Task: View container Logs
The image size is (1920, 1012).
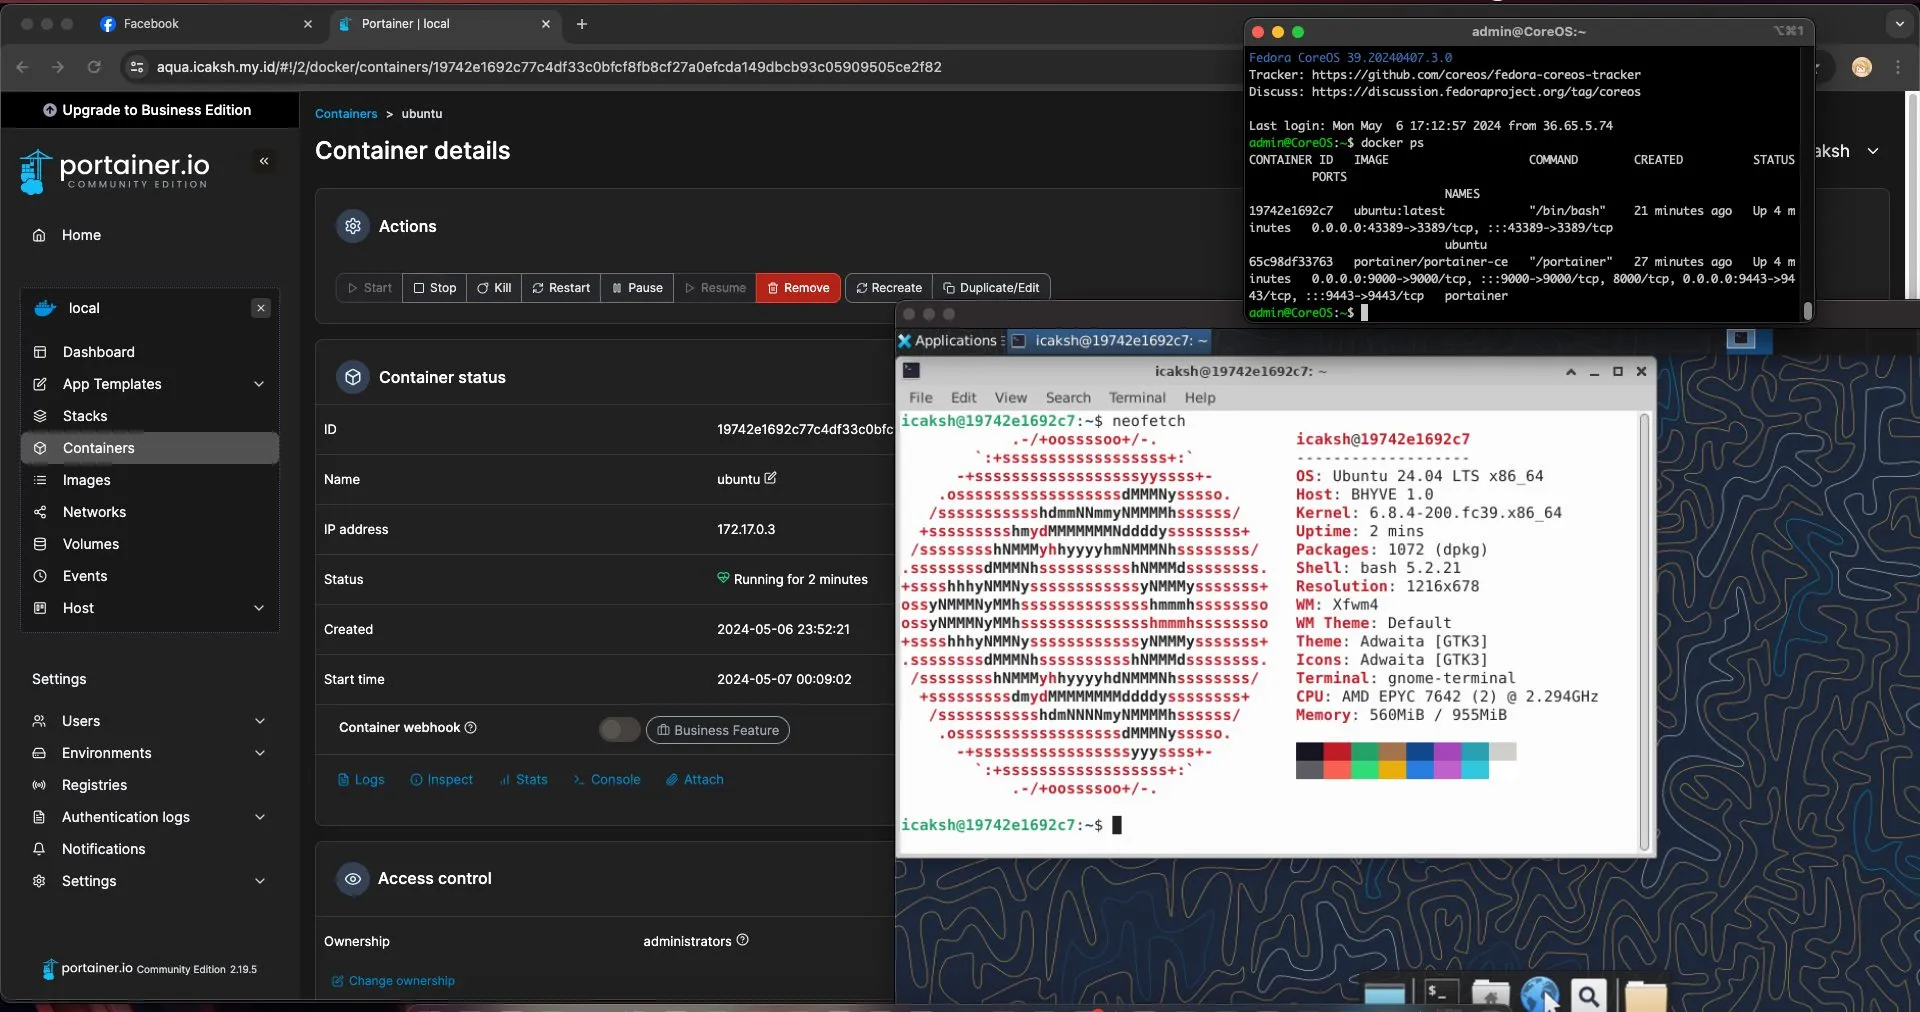Action: [360, 780]
